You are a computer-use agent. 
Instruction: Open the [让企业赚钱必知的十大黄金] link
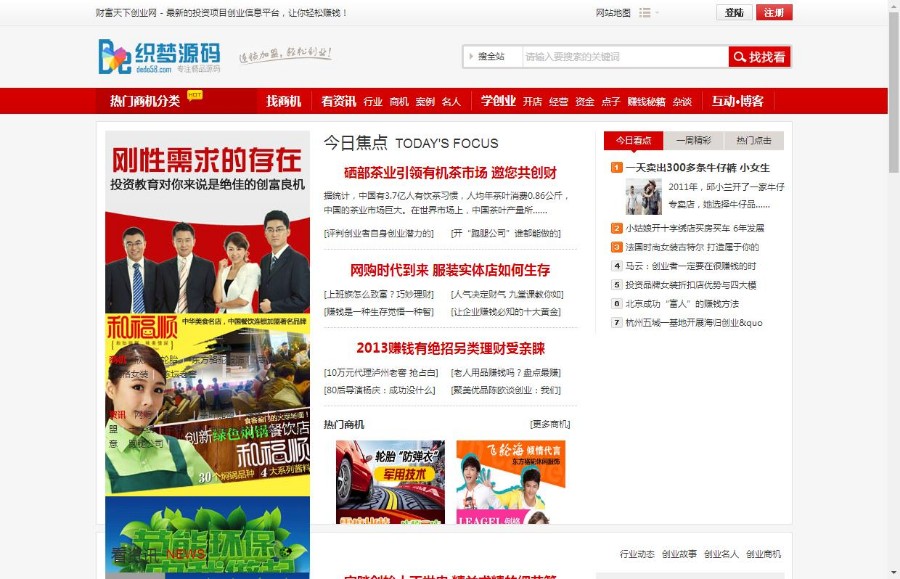[x=506, y=312]
